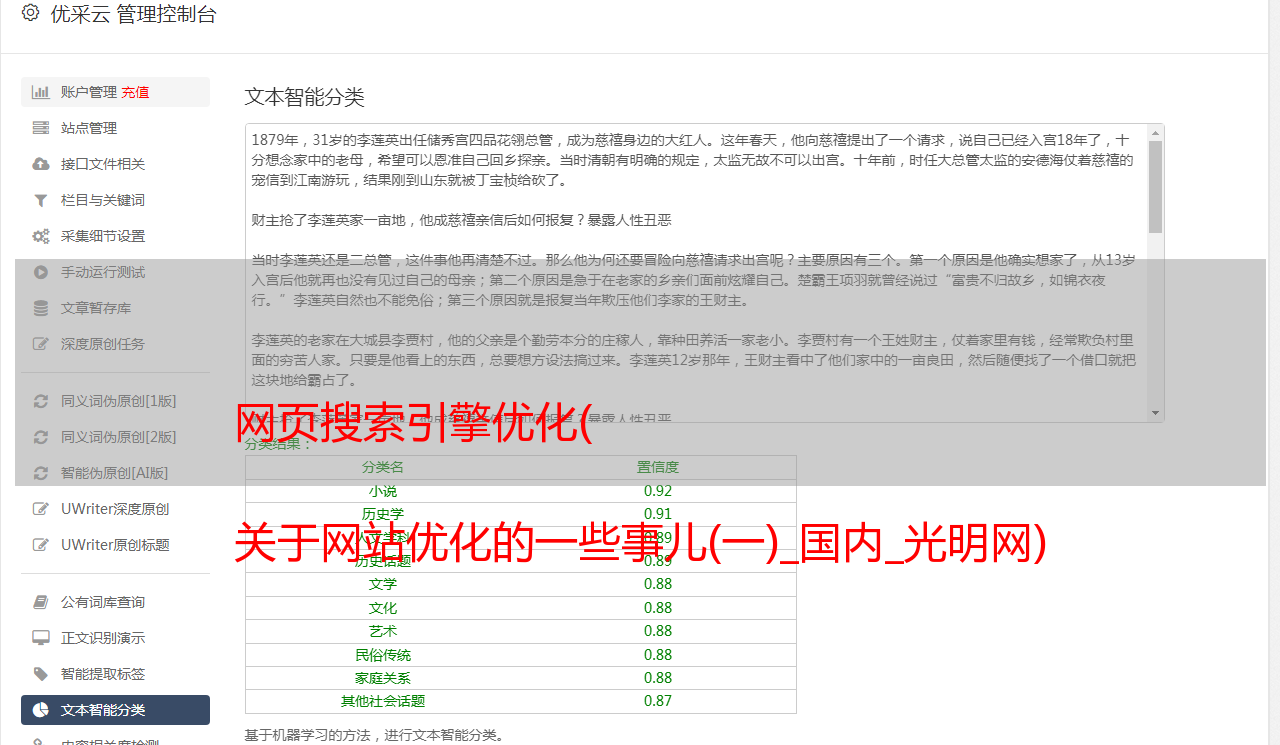Go to UWriter深度原创 menu item
The width and height of the screenshot is (1280, 745).
[x=115, y=509]
